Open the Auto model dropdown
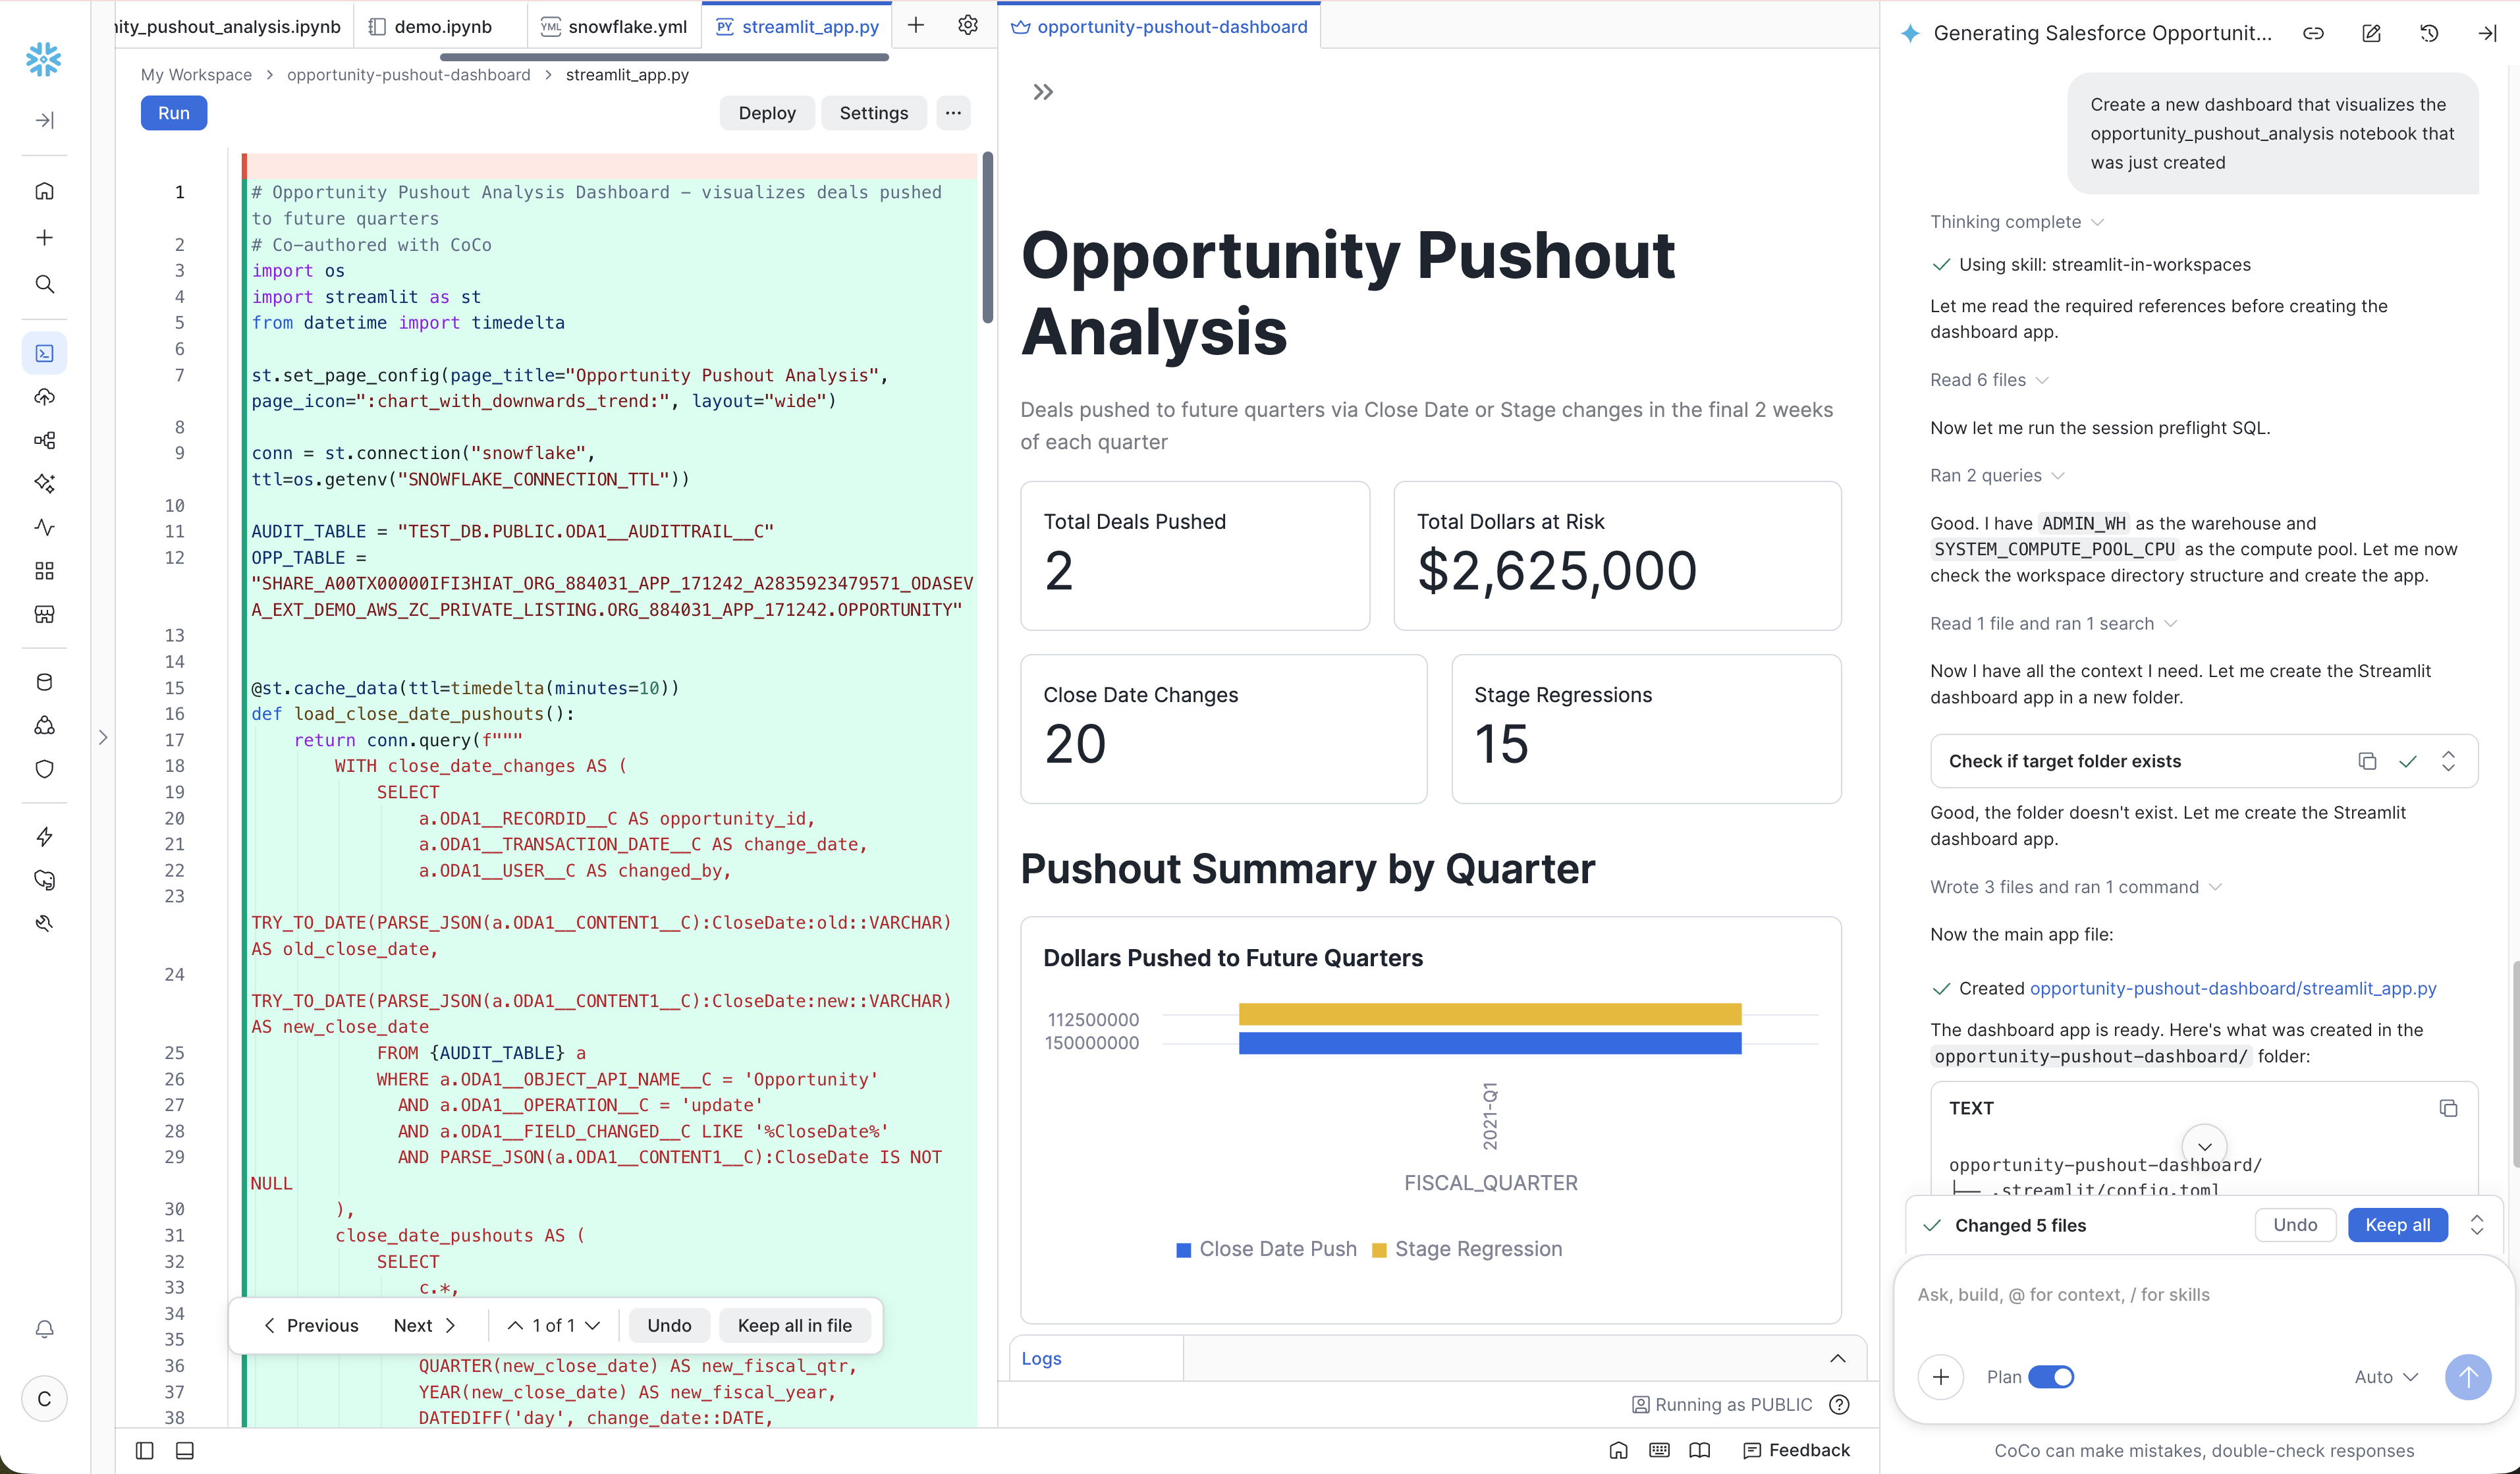 coord(2386,1377)
